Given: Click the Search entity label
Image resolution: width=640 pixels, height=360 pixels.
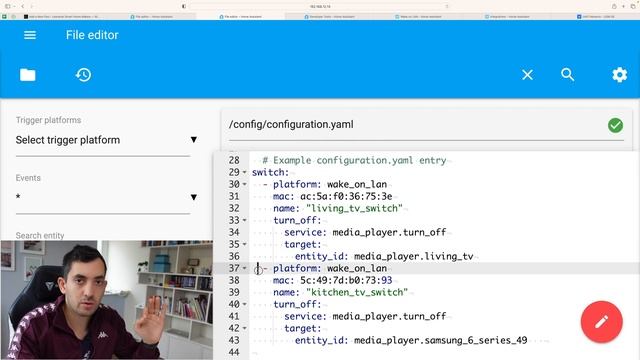Looking at the screenshot, I should (40, 236).
